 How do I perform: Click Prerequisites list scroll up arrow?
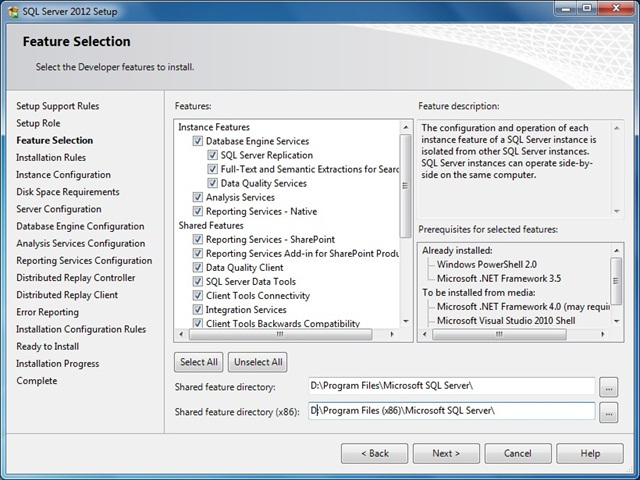point(617,250)
